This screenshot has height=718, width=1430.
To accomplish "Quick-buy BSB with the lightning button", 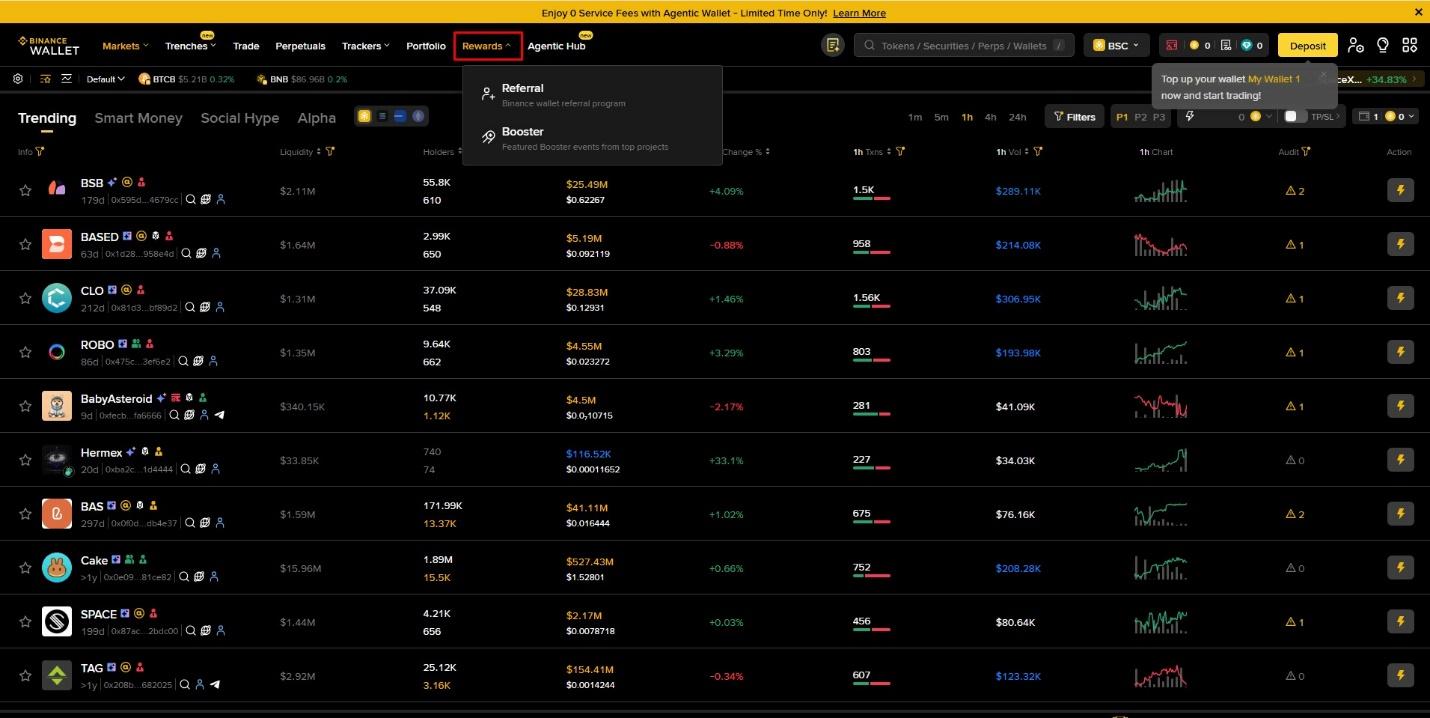I will point(1400,190).
